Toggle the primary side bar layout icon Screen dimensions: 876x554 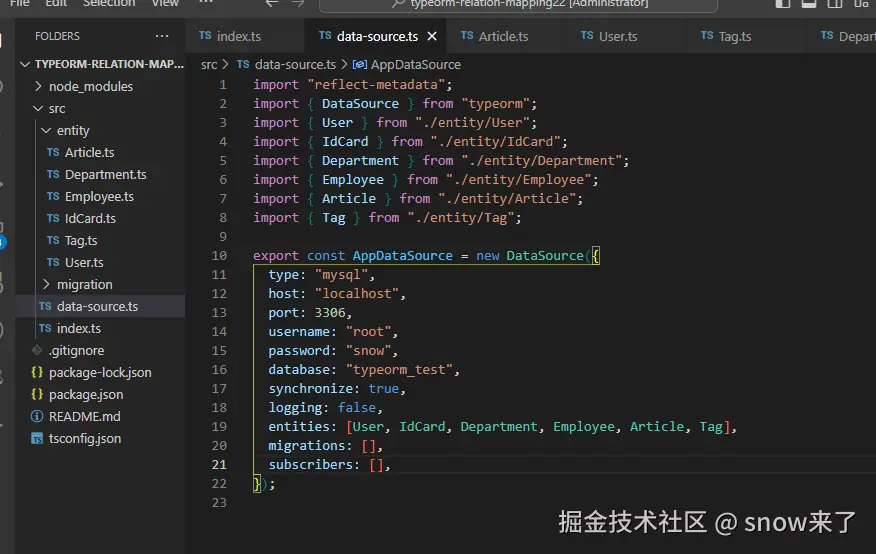[x=783, y=3]
